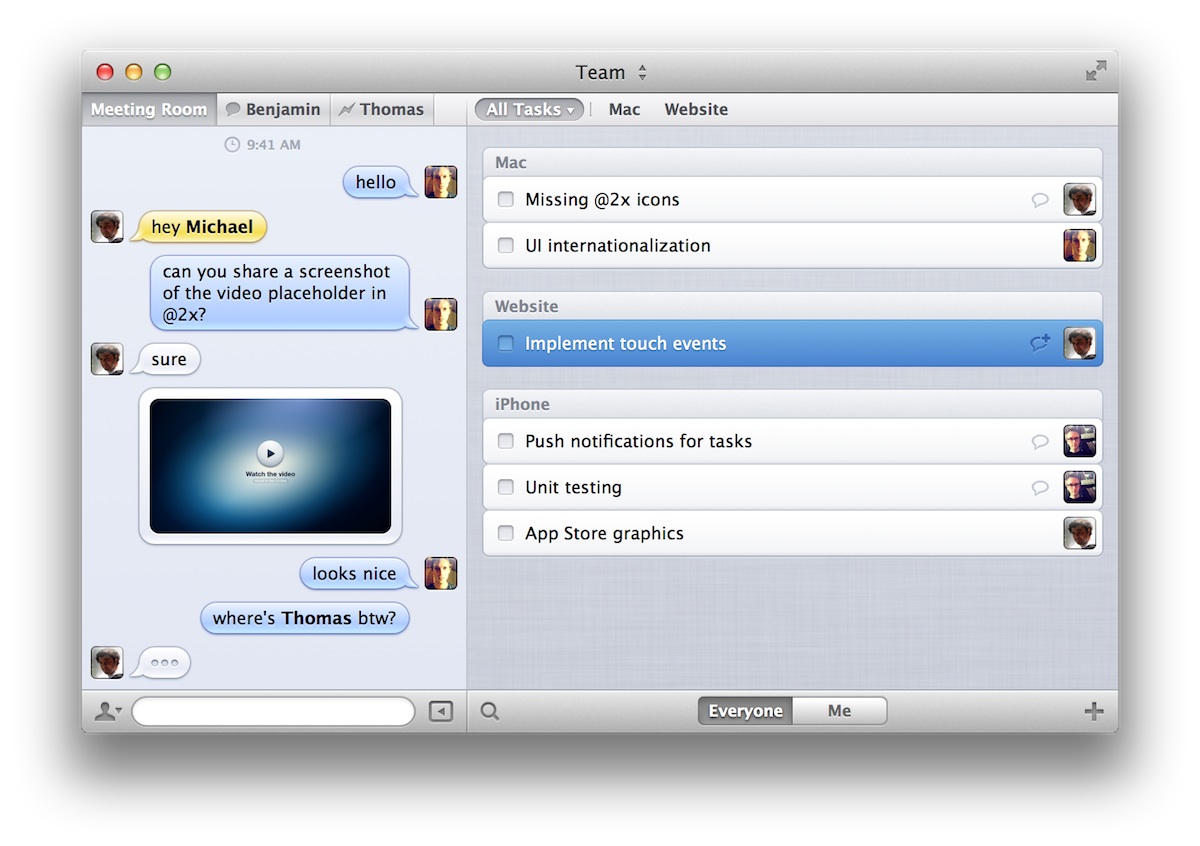Open comment bubble on Unit testing task

(x=1040, y=488)
